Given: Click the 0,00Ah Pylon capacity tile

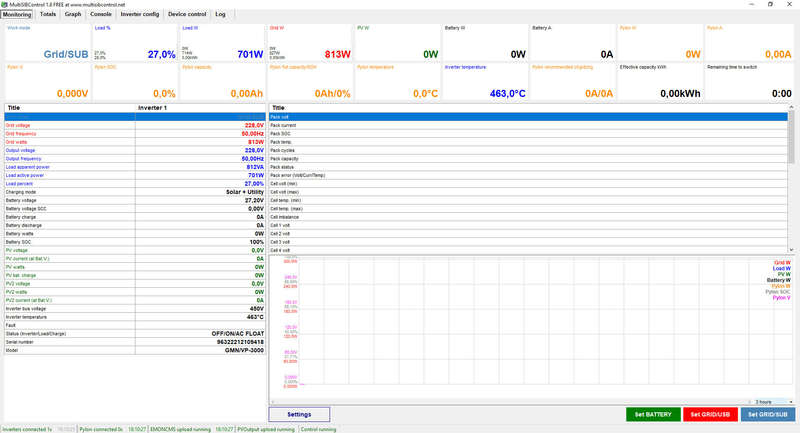Looking at the screenshot, I should 223,82.
